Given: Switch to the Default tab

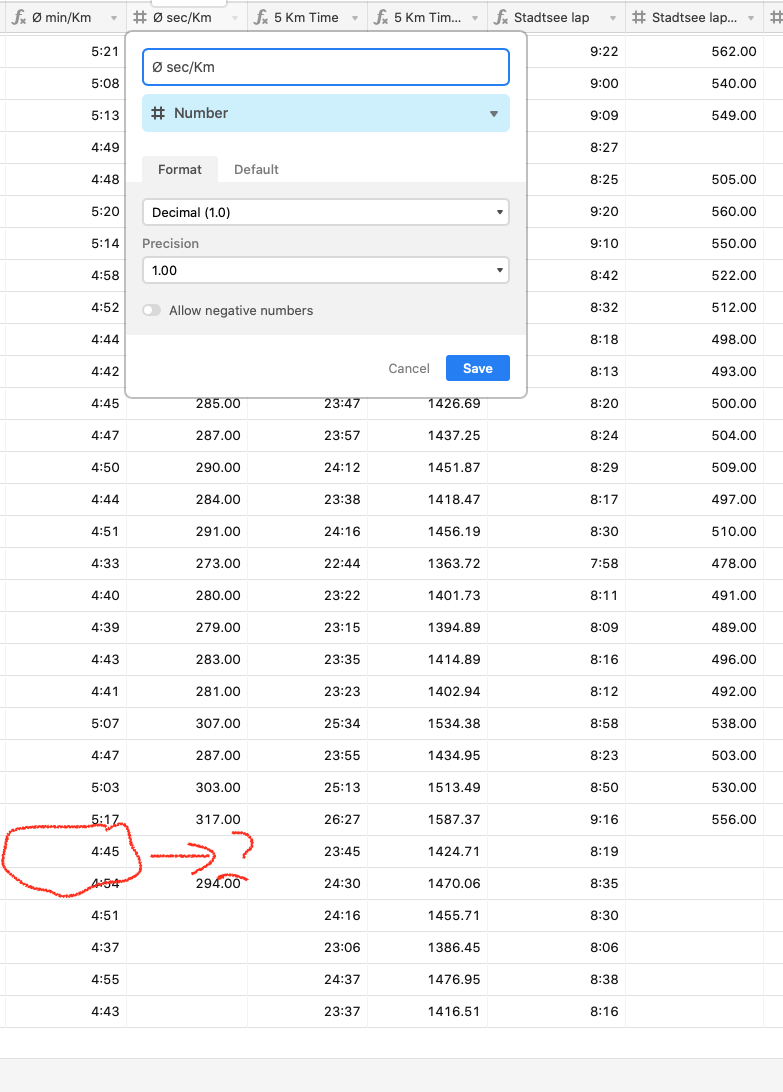Looking at the screenshot, I should pos(256,169).
